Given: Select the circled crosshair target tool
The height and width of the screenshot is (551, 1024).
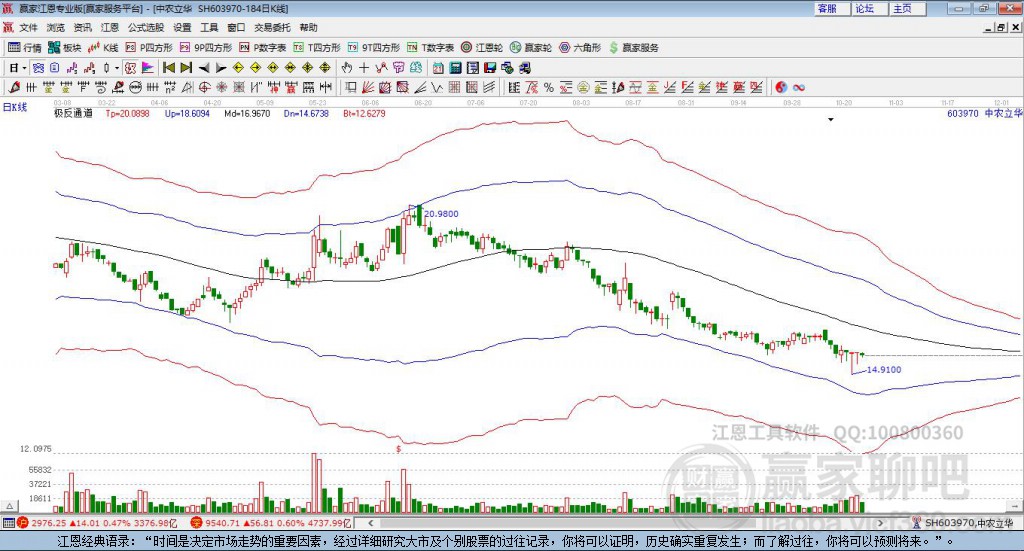Looking at the screenshot, I should 204,87.
